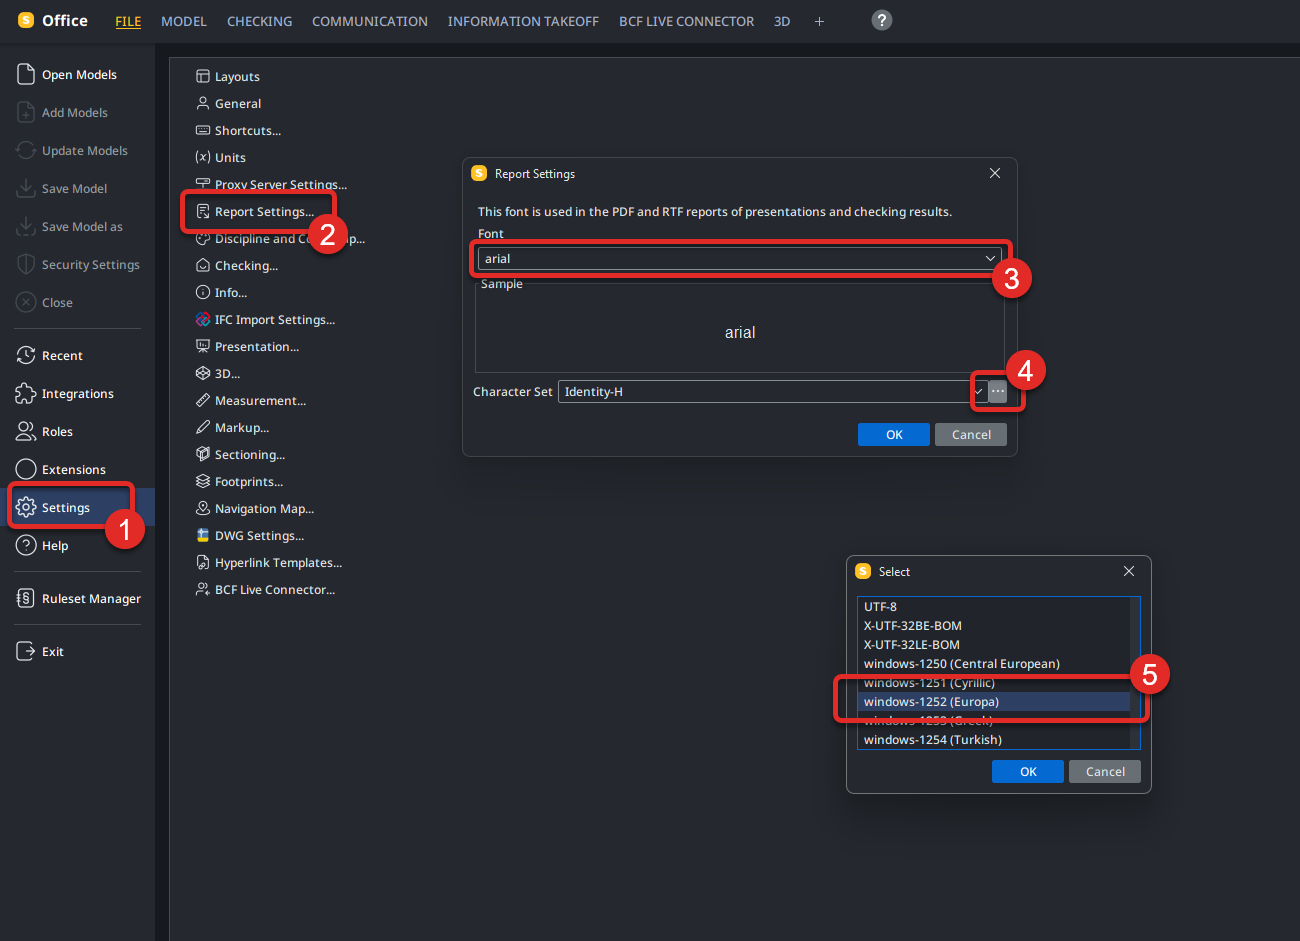This screenshot has width=1300, height=941.
Task: Open Hyperlink Templates... entry
Action: (278, 563)
